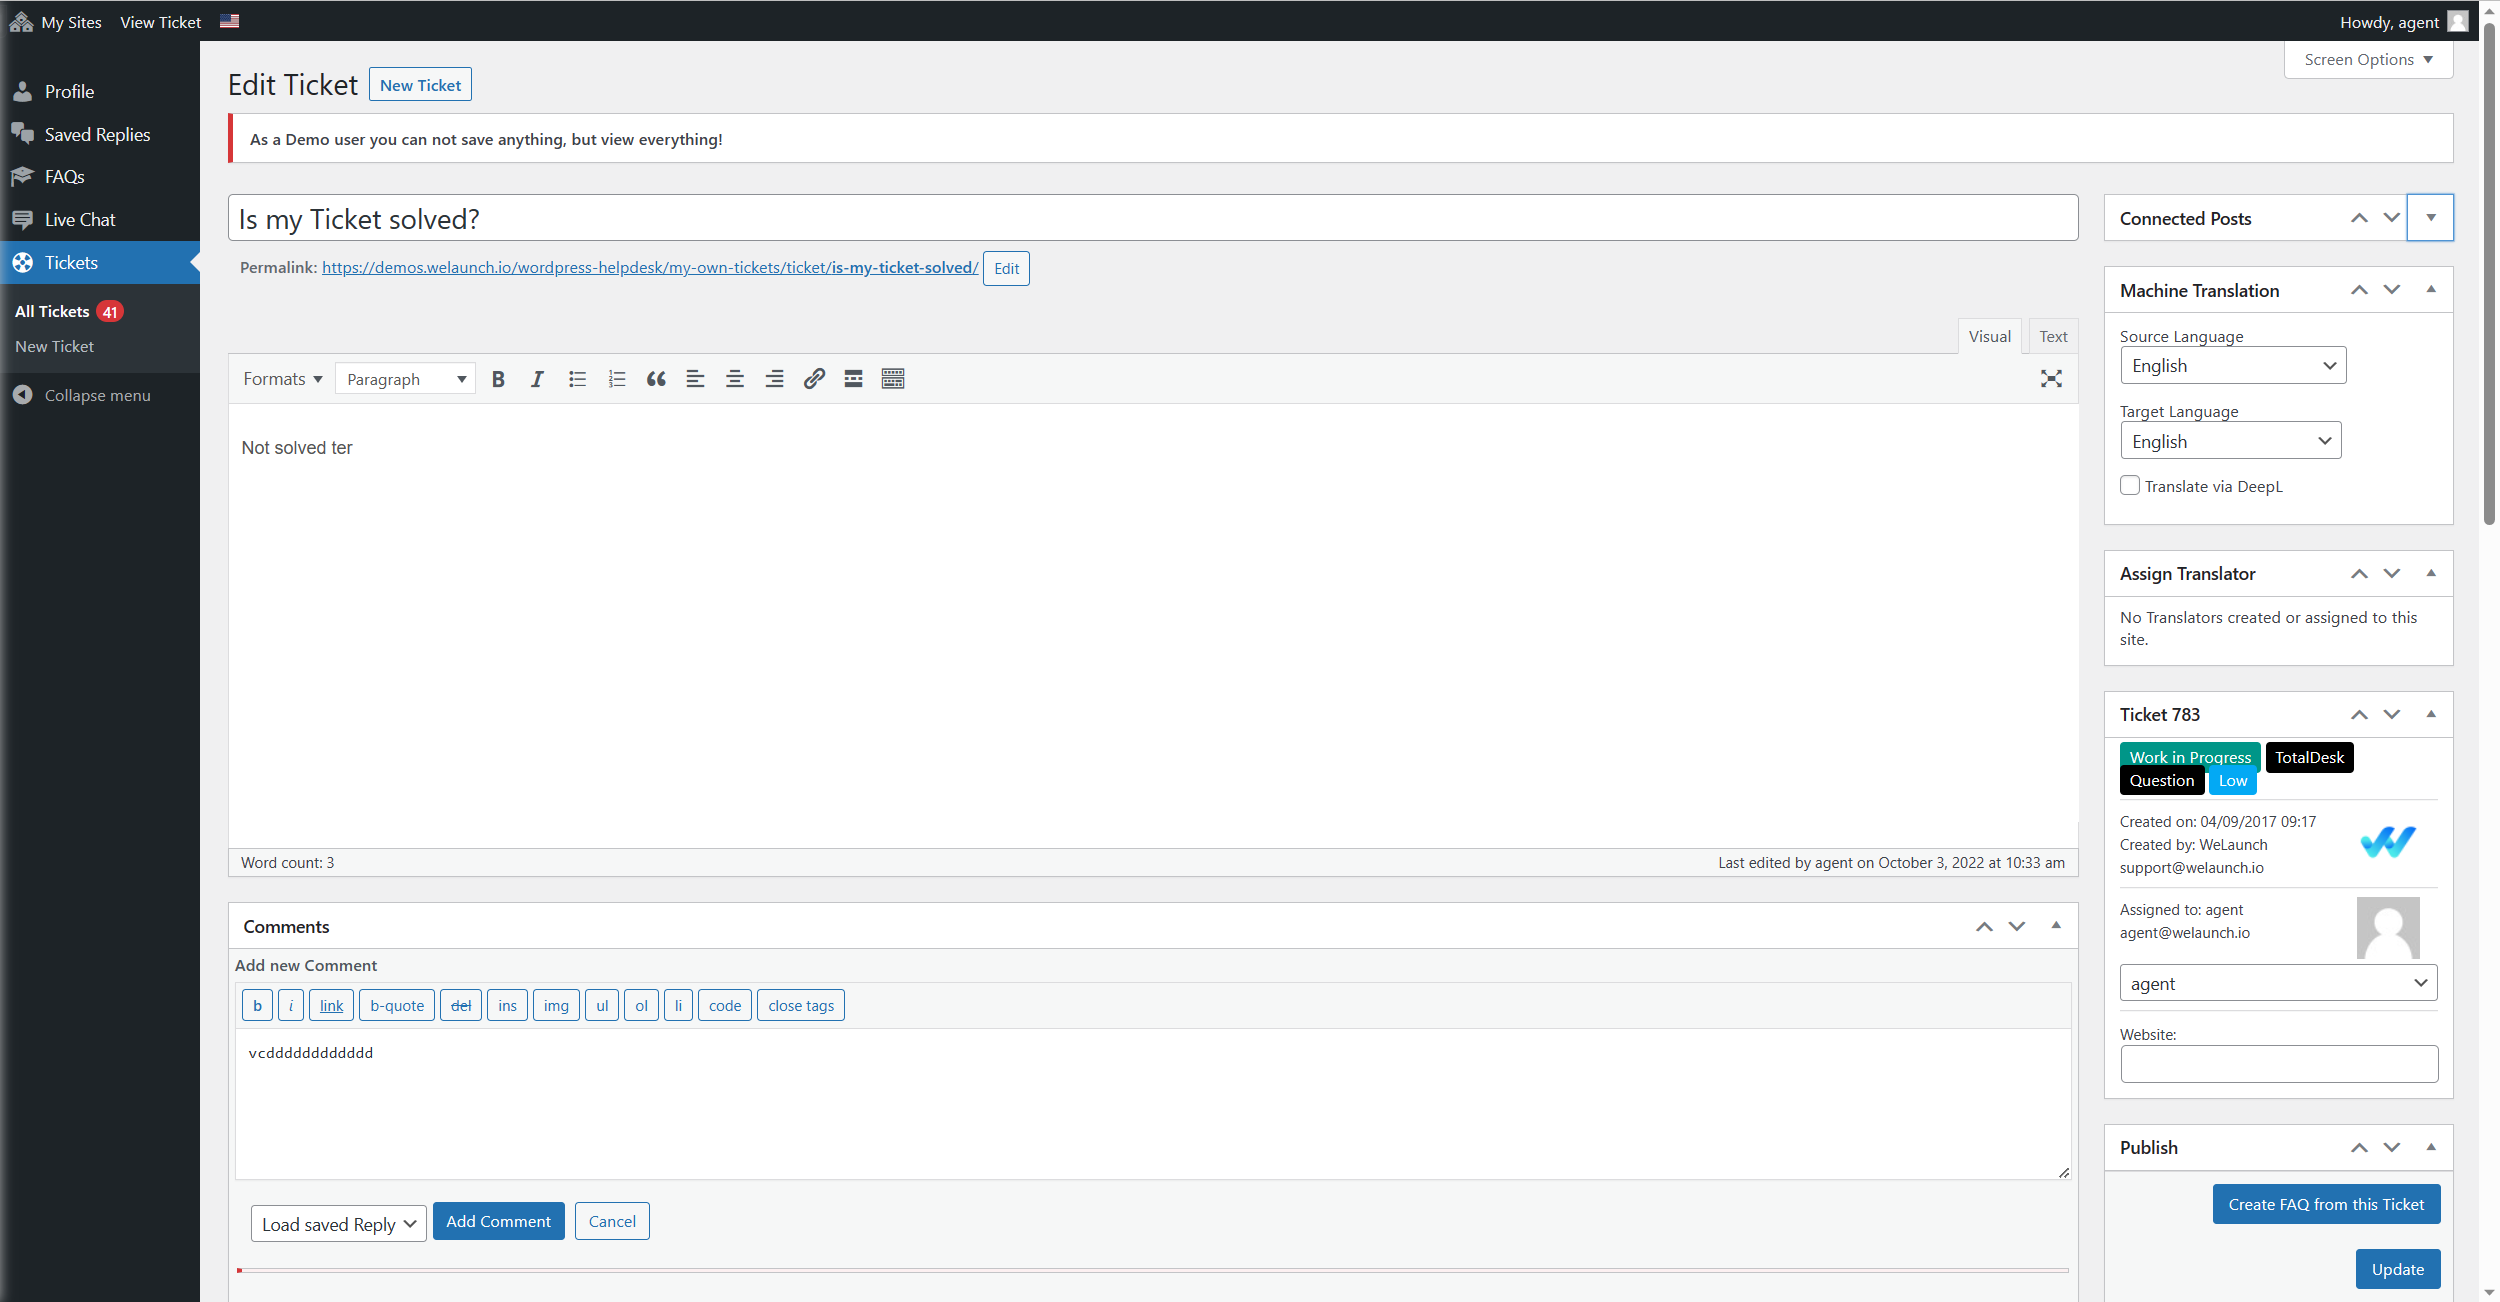Open the Source Language dropdown
The width and height of the screenshot is (2500, 1302).
point(2233,366)
